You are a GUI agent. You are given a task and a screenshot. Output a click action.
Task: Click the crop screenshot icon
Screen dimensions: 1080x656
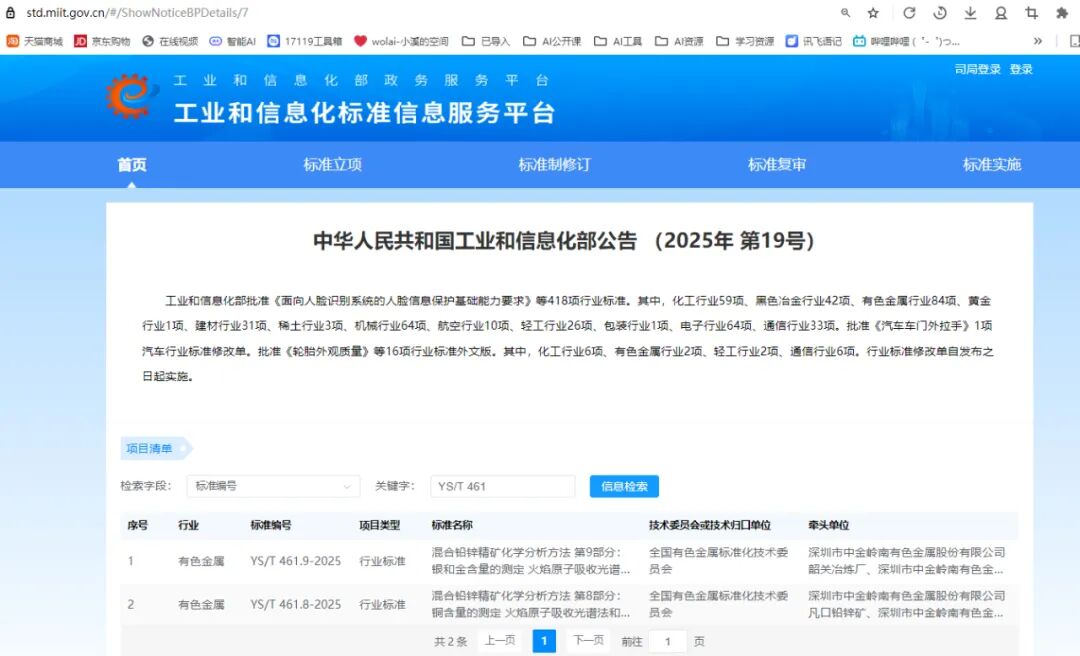click(1031, 13)
